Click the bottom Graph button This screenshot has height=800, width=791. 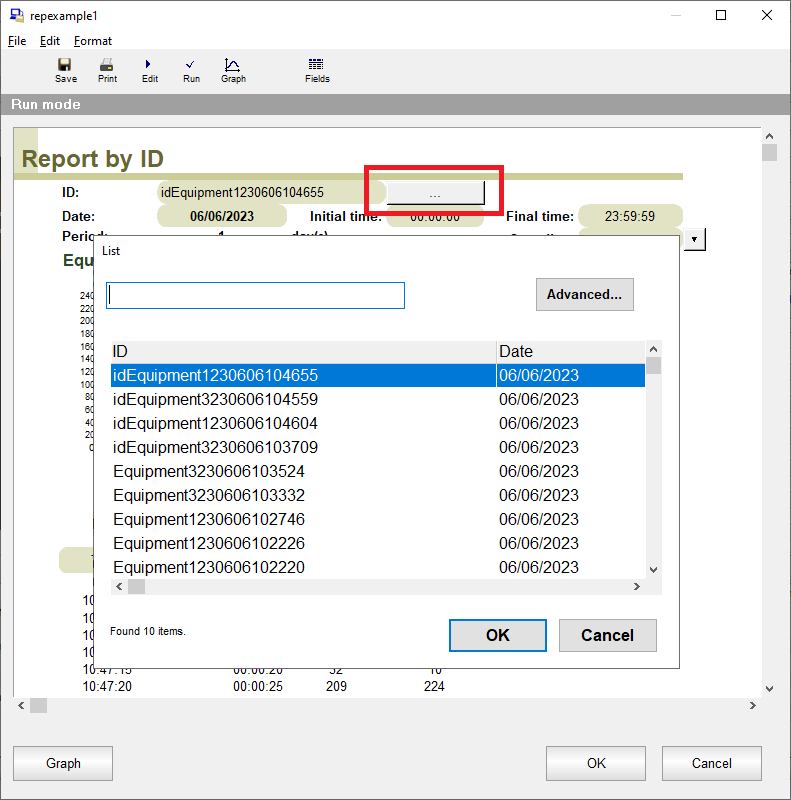click(63, 763)
